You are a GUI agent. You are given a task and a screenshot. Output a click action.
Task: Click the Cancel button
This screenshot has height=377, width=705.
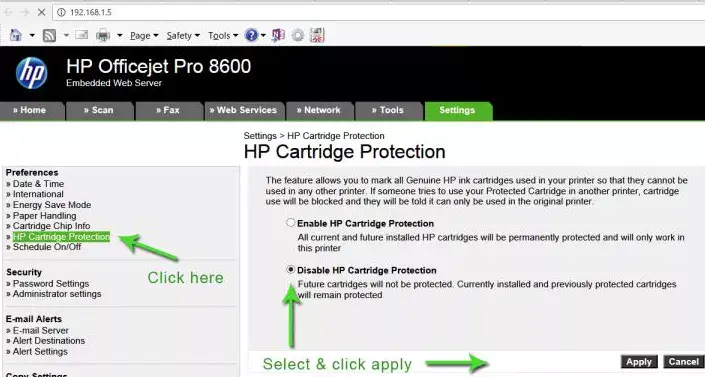(x=683, y=362)
